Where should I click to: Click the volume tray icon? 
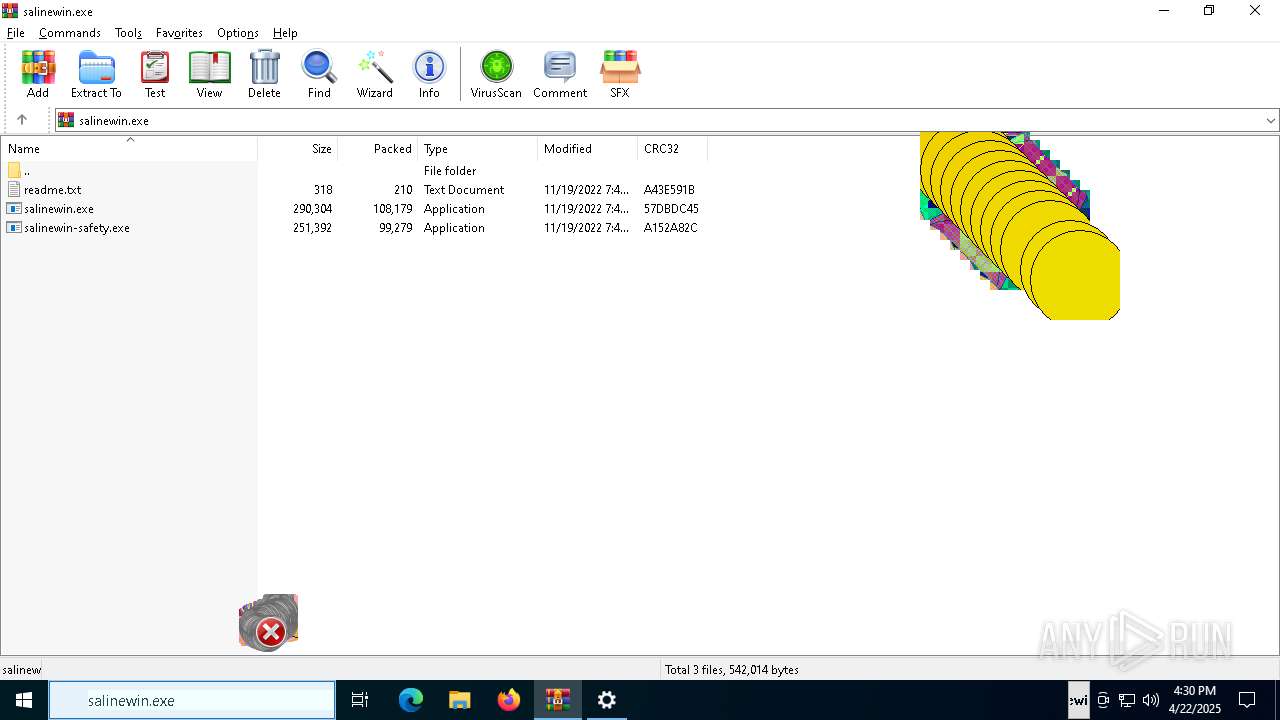pyautogui.click(x=1151, y=700)
